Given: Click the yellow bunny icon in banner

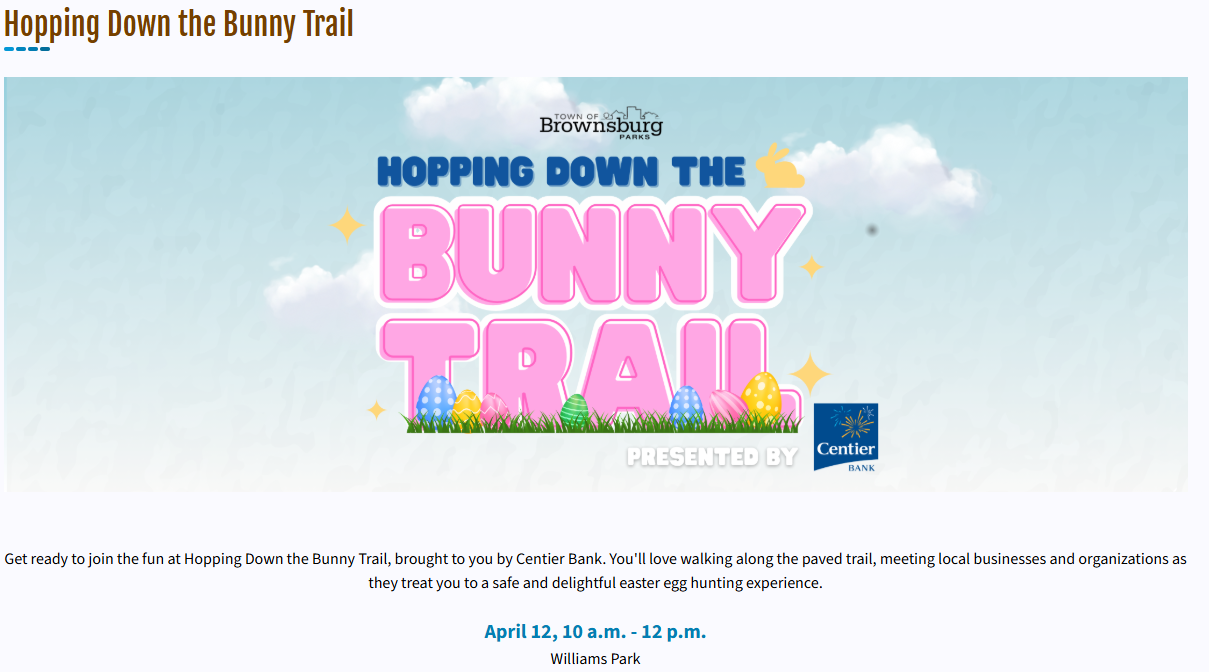Looking at the screenshot, I should click(x=780, y=166).
